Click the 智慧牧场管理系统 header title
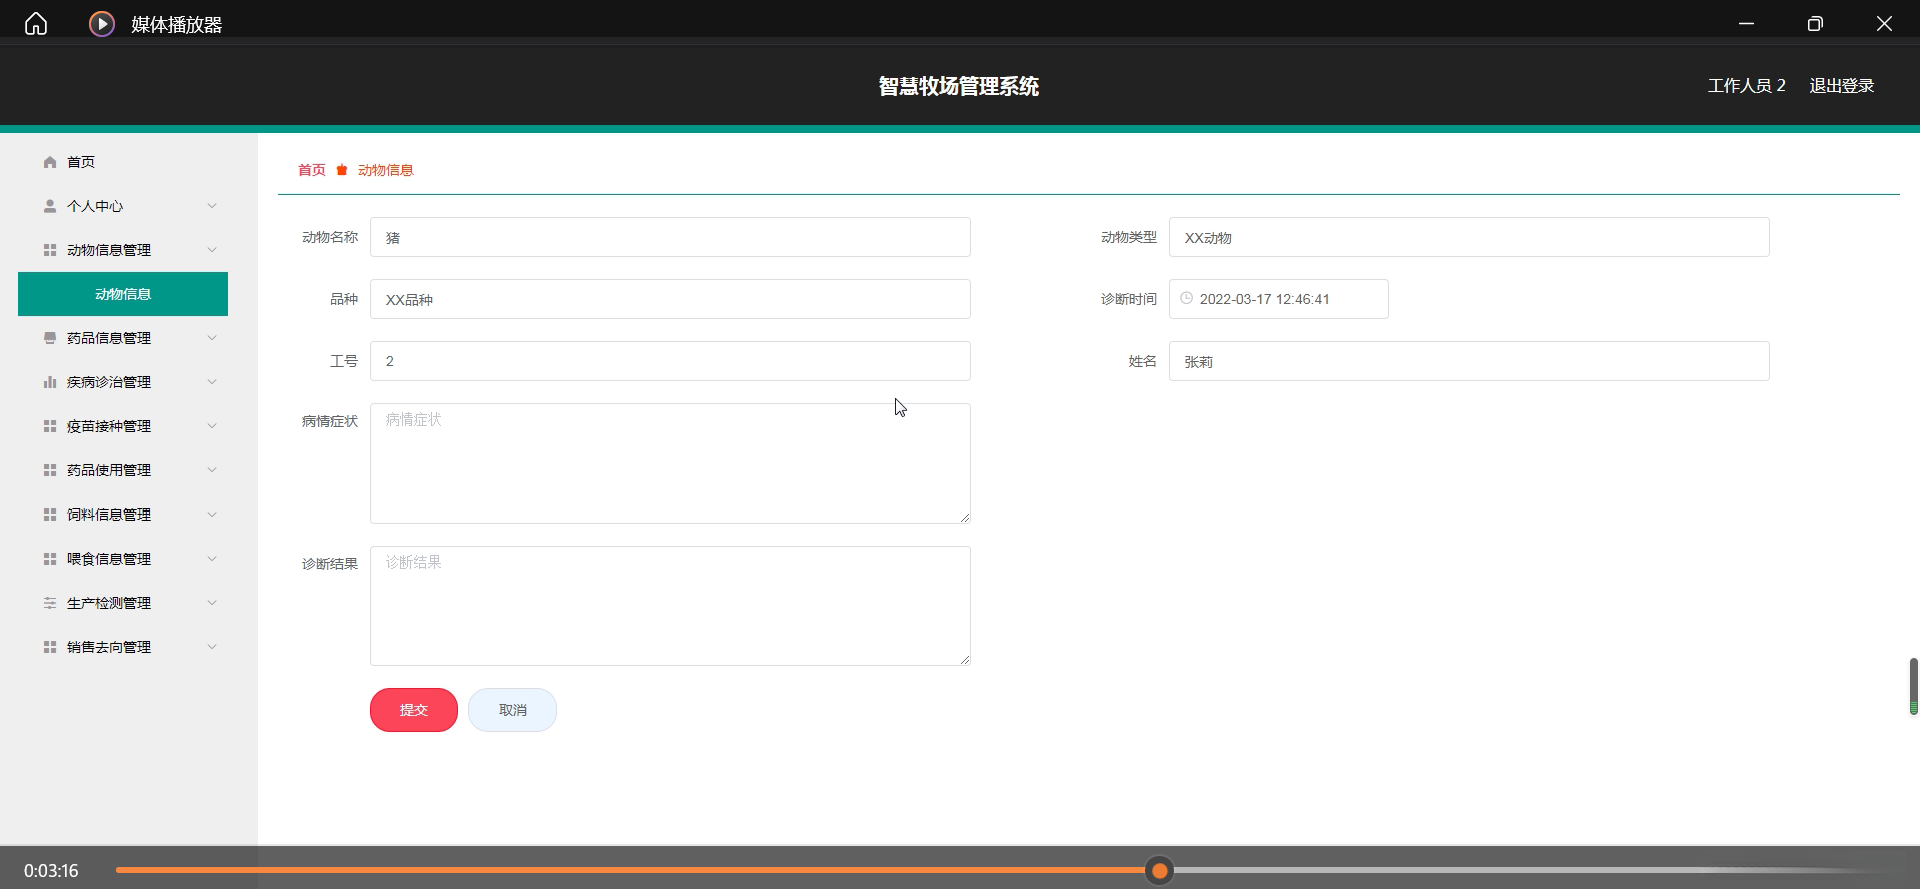 click(x=959, y=86)
